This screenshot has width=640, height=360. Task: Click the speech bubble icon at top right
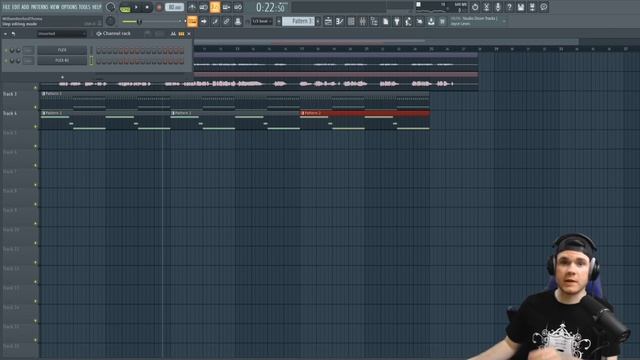(544, 7)
